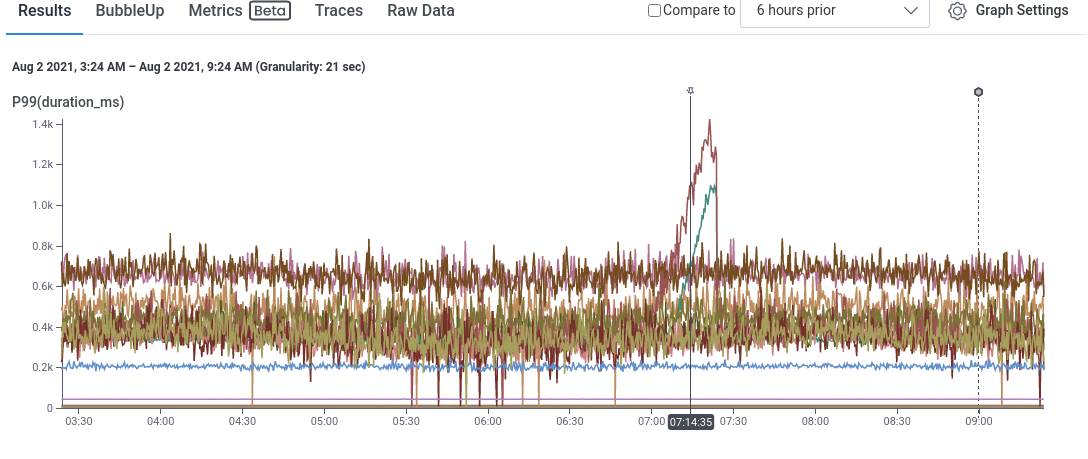The image size is (1088, 459).
Task: Go to the Traces tab
Action: [338, 11]
